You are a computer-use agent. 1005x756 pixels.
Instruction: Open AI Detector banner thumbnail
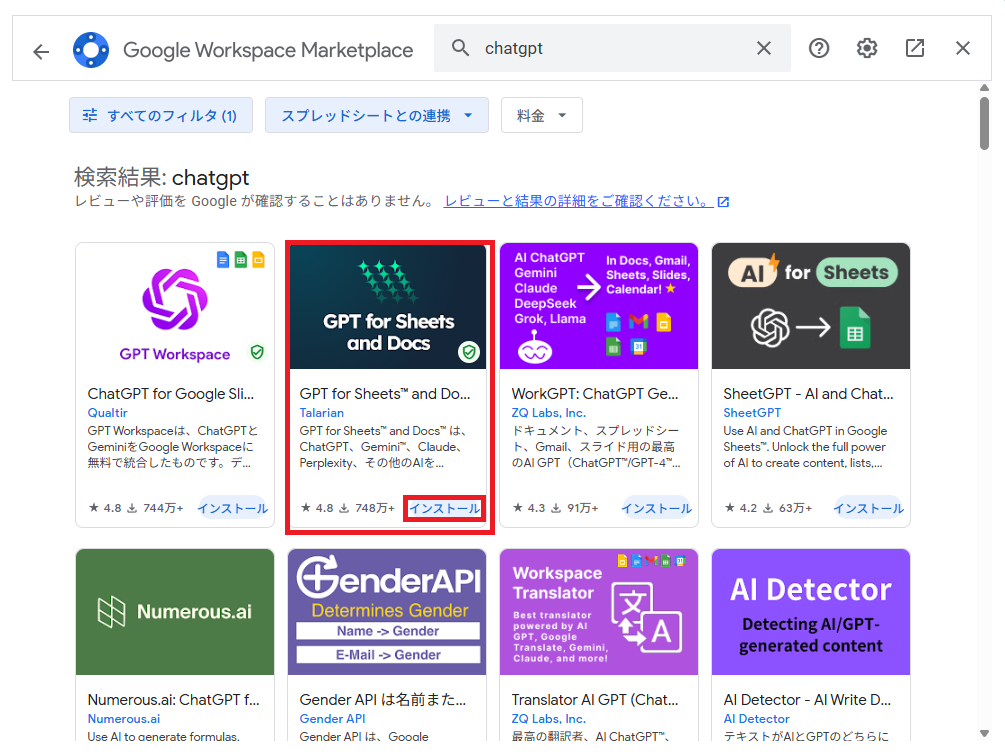coord(811,612)
